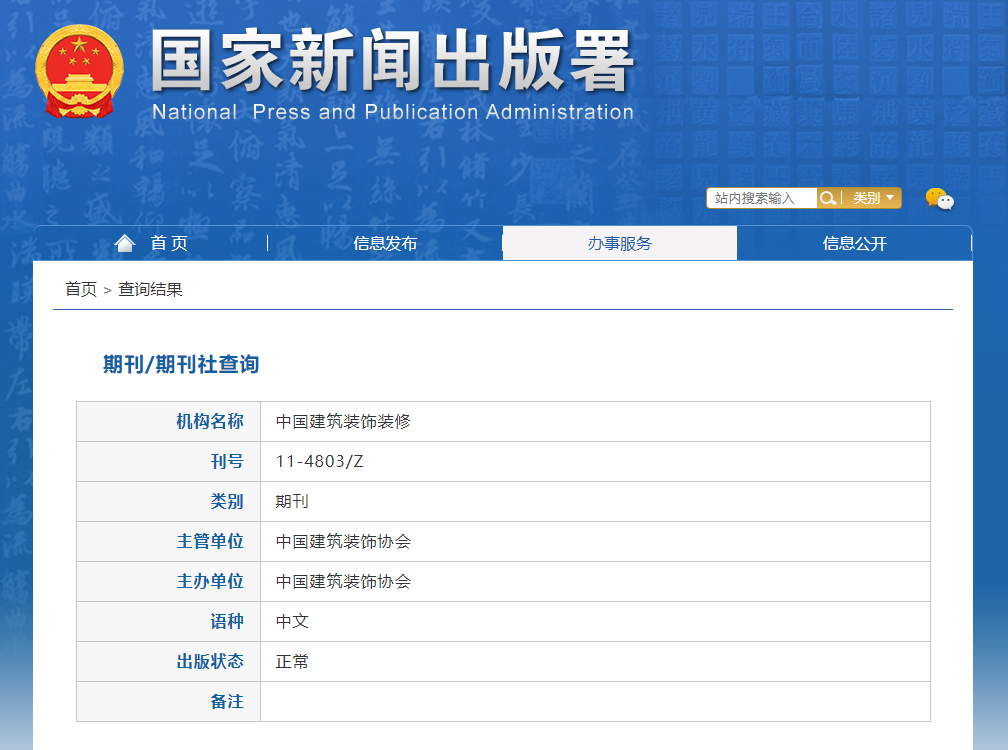This screenshot has width=1008, height=750.
Task: Select the 中国建筑装饰装修 institution name value
Action: [343, 422]
